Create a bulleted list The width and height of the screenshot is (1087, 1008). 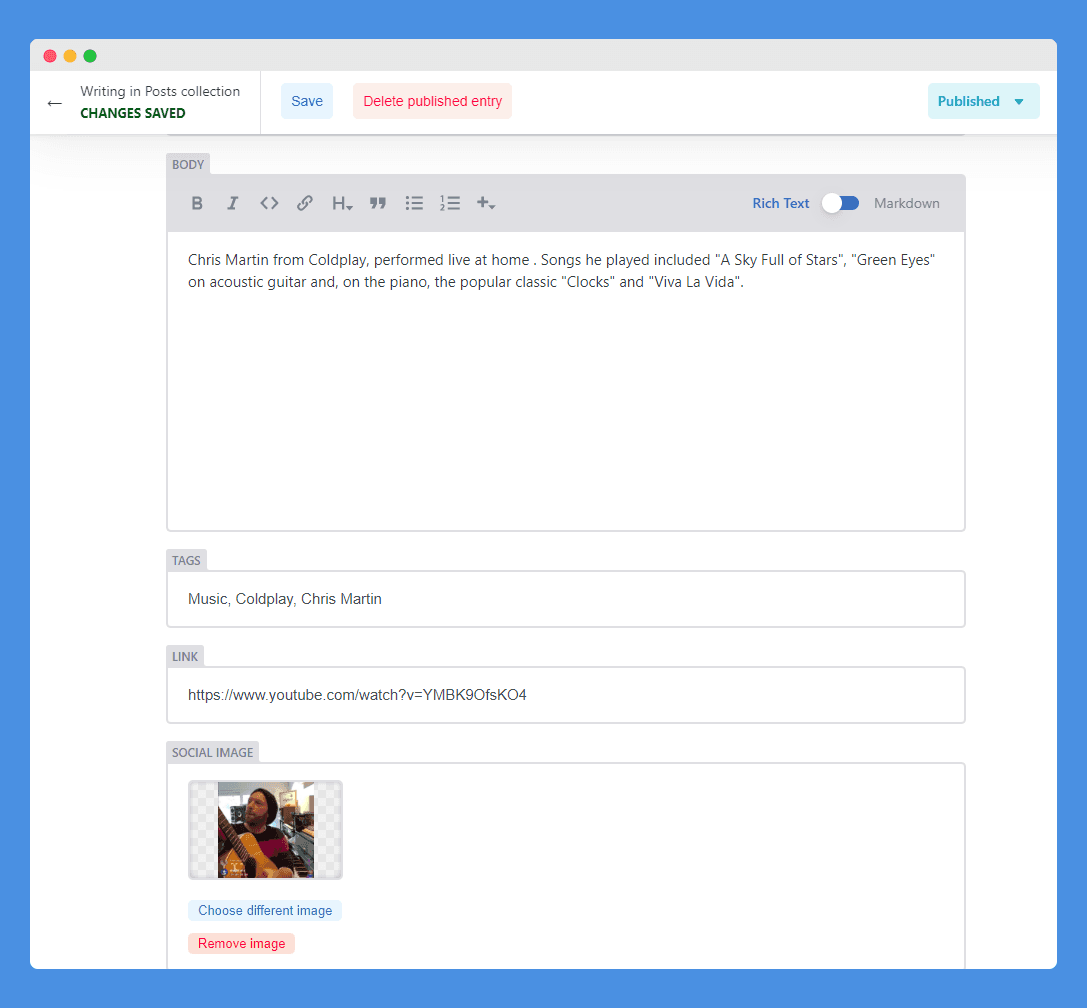(413, 203)
